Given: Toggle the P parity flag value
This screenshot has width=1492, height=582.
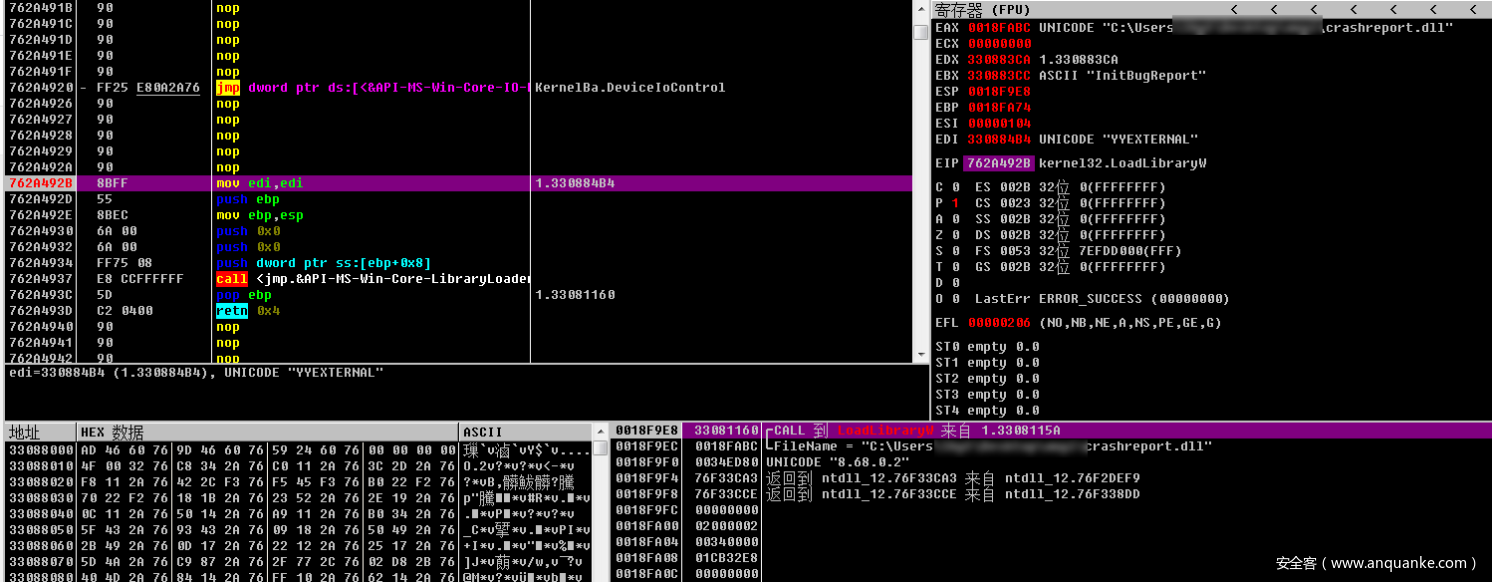Looking at the screenshot, I should [x=955, y=203].
